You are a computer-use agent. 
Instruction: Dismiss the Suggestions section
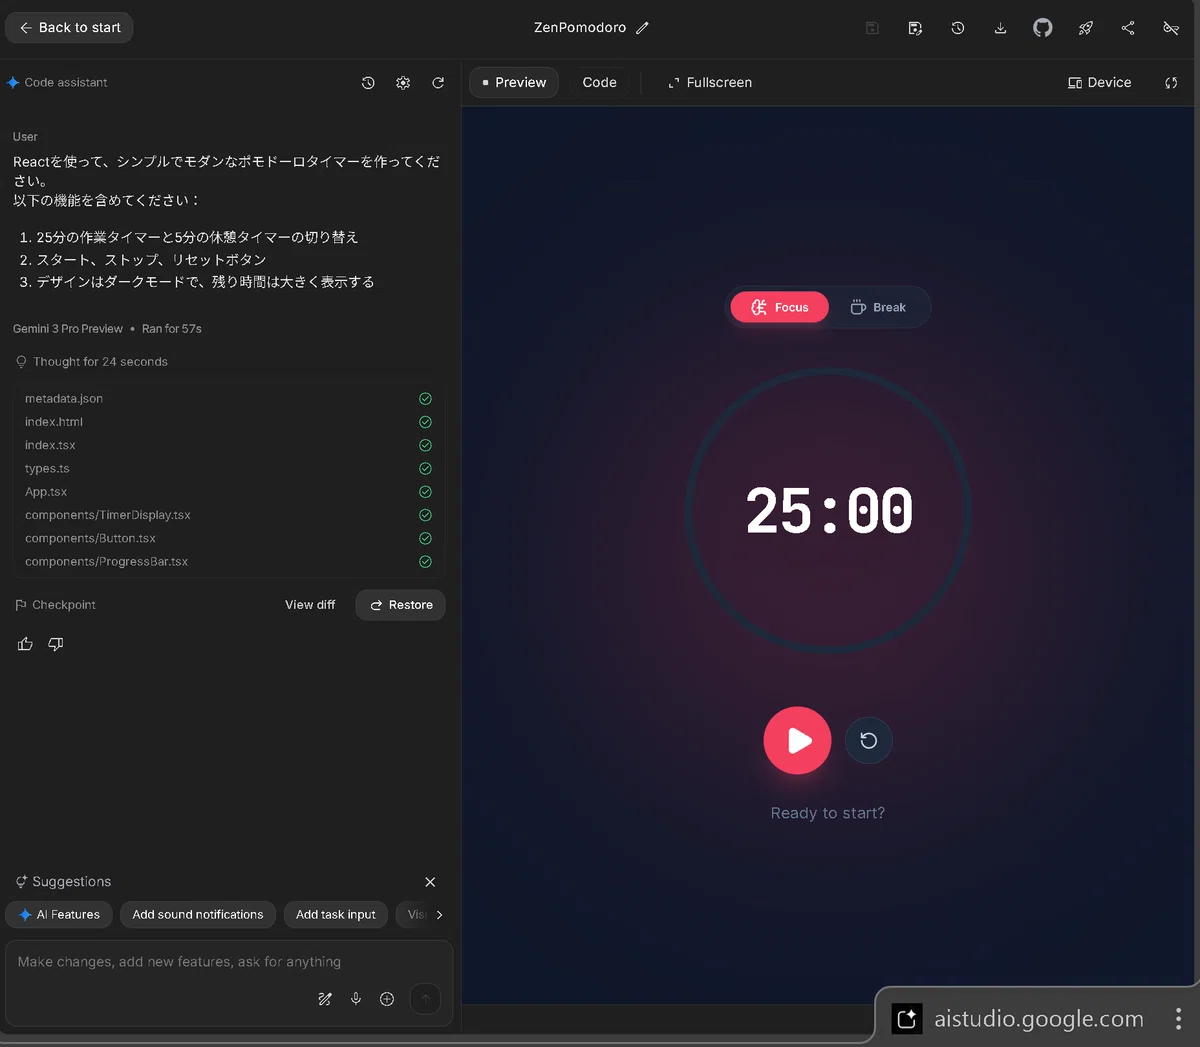430,882
